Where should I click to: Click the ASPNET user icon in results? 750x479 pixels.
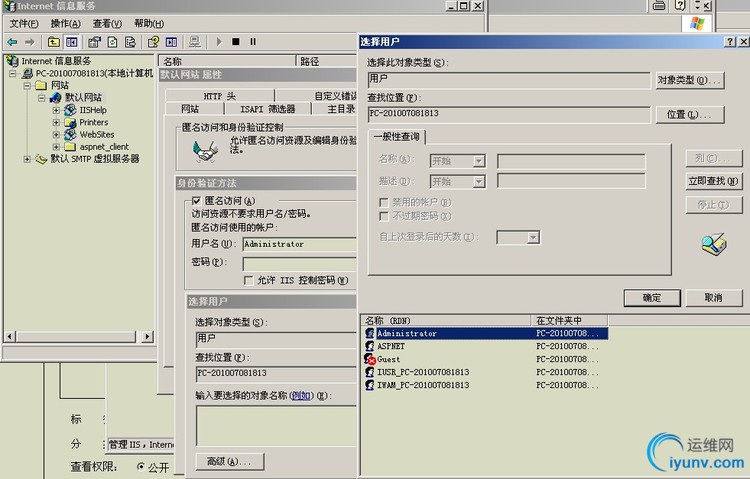tap(369, 346)
